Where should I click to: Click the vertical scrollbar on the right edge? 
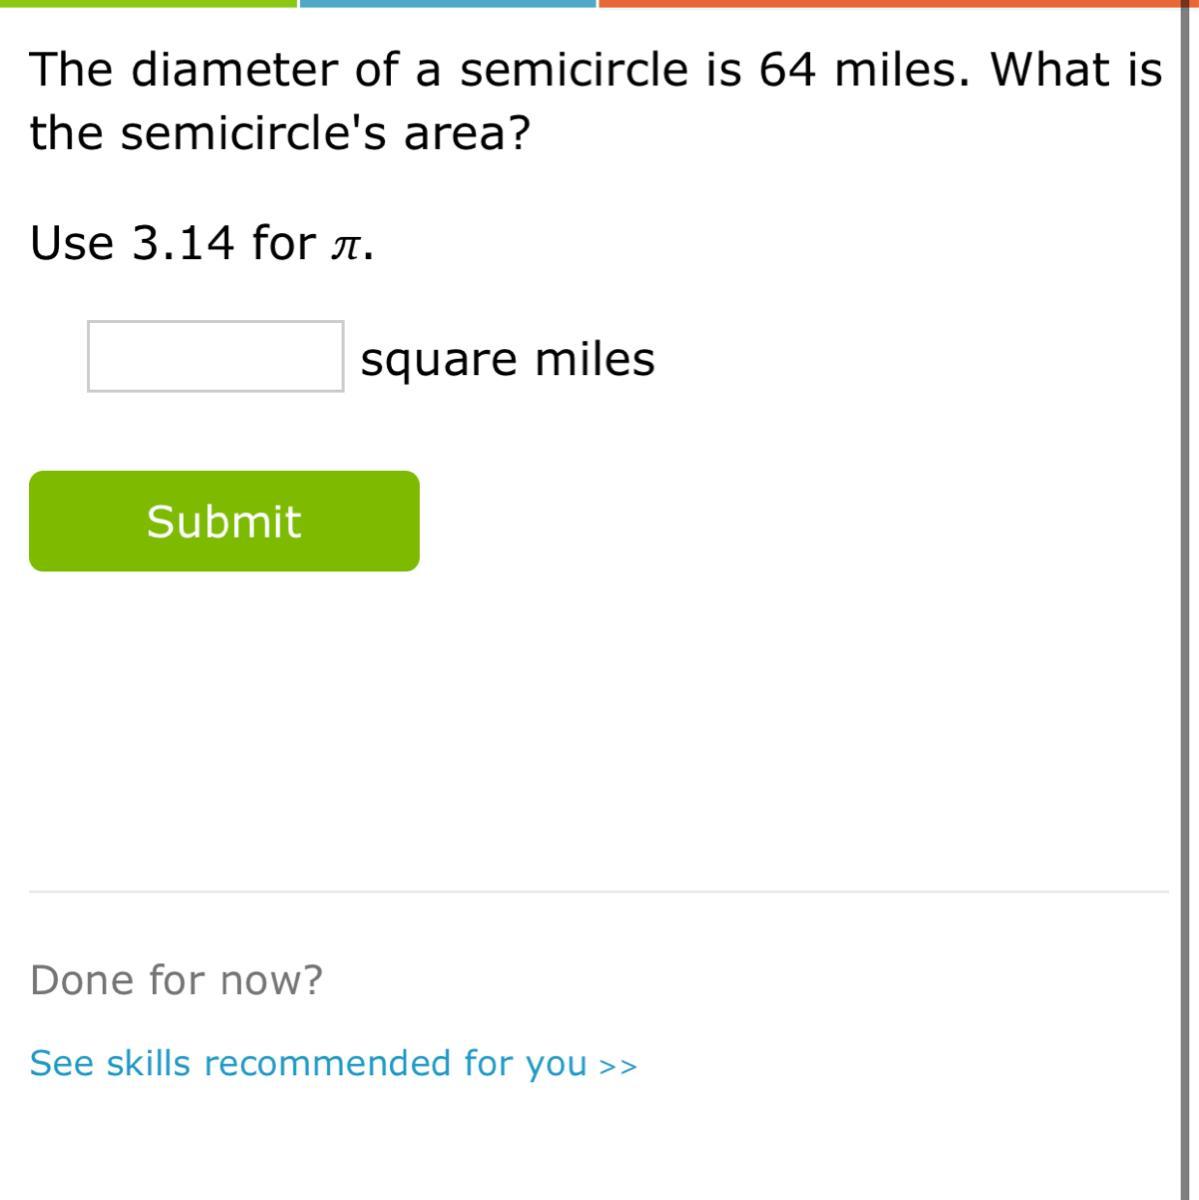click(1186, 600)
